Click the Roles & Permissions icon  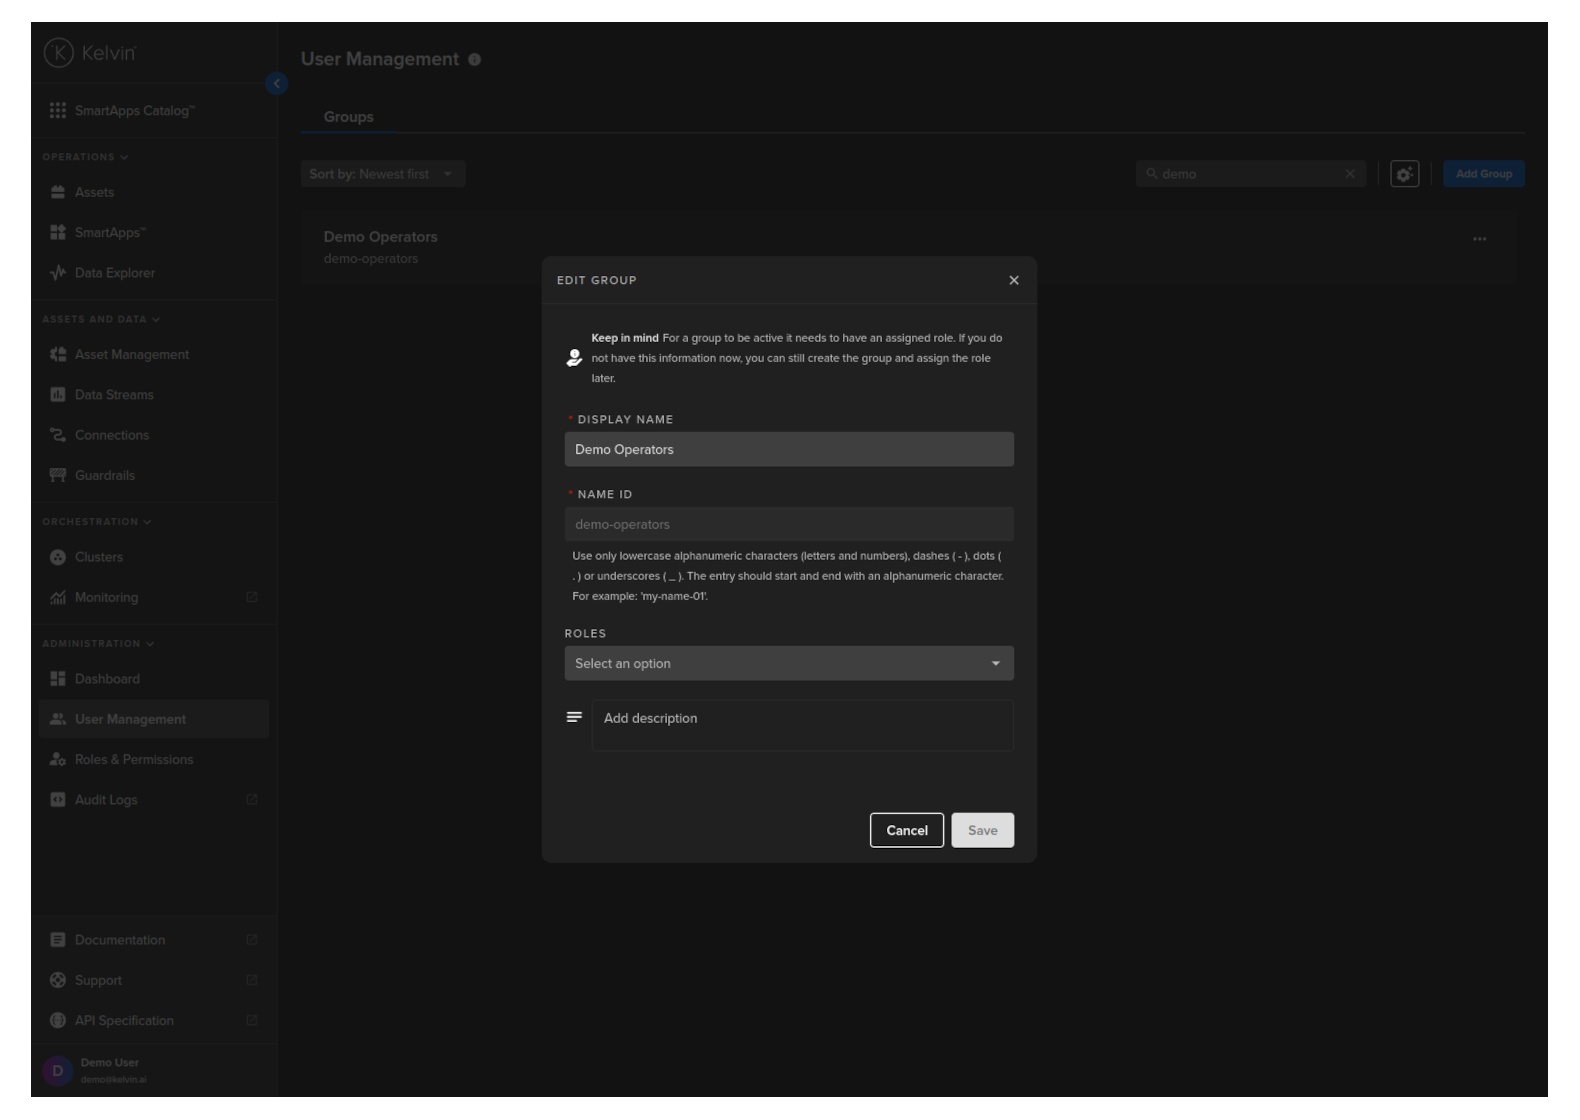pos(58,760)
